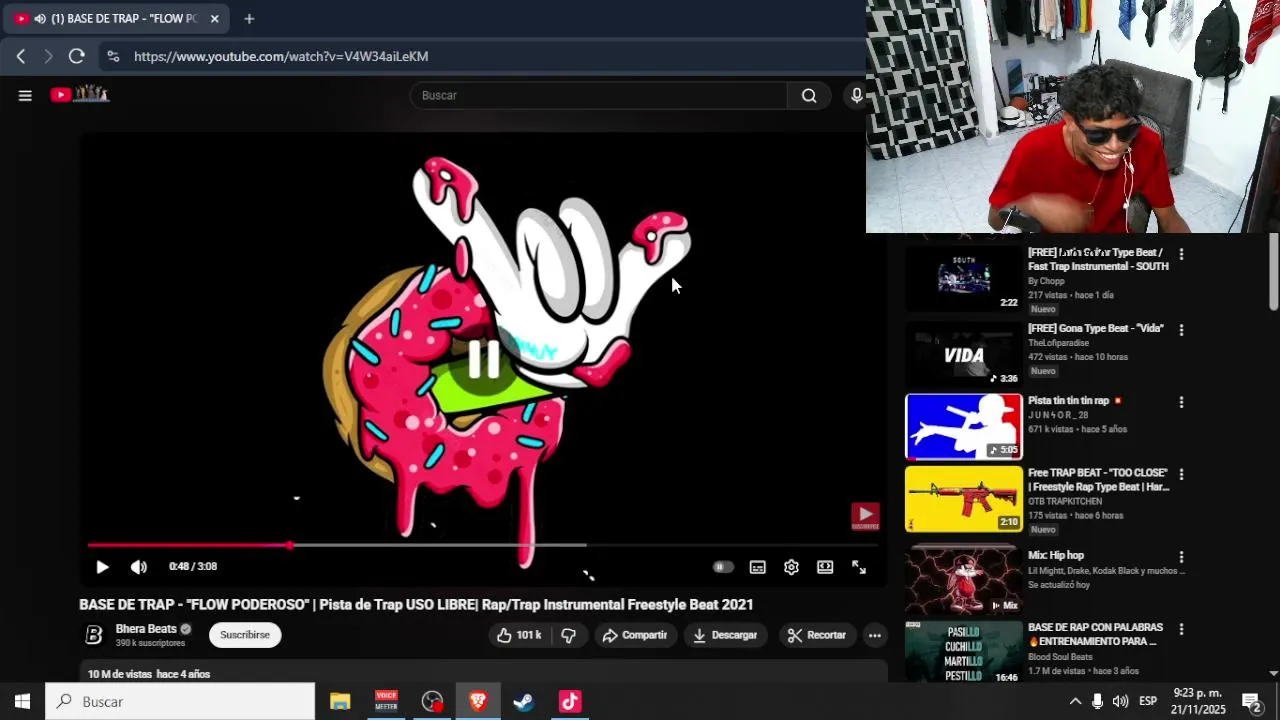
Task: Click the browser address bar URL
Action: click(281, 57)
